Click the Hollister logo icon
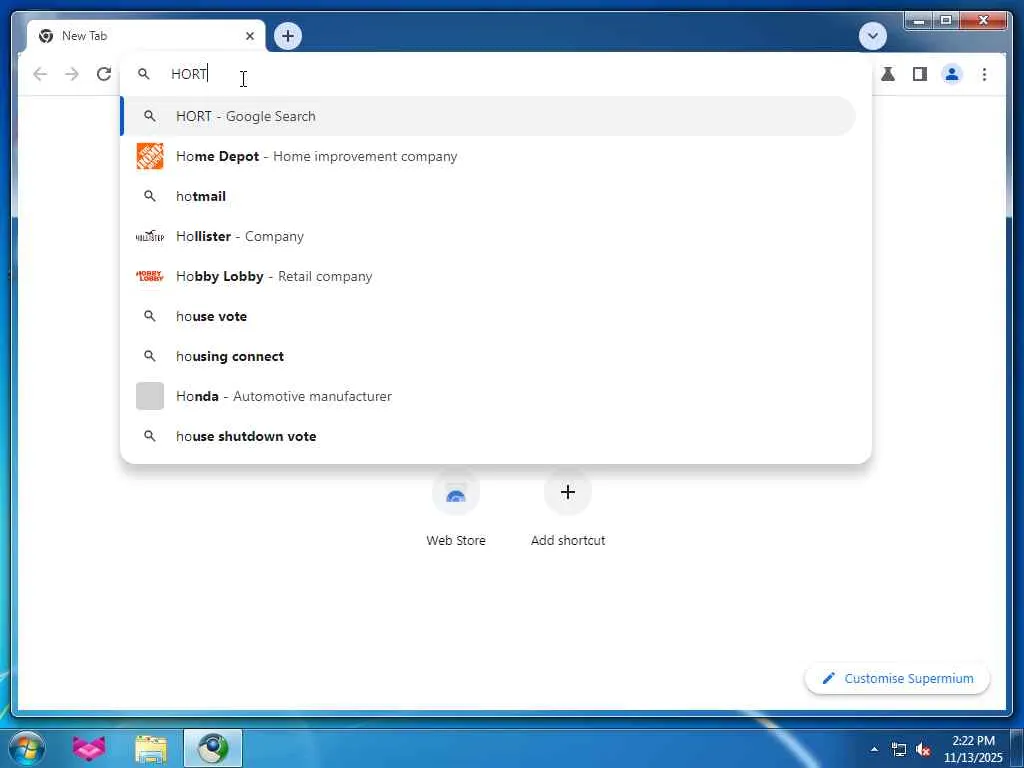Screen dimensions: 1024x768 [x=150, y=236]
